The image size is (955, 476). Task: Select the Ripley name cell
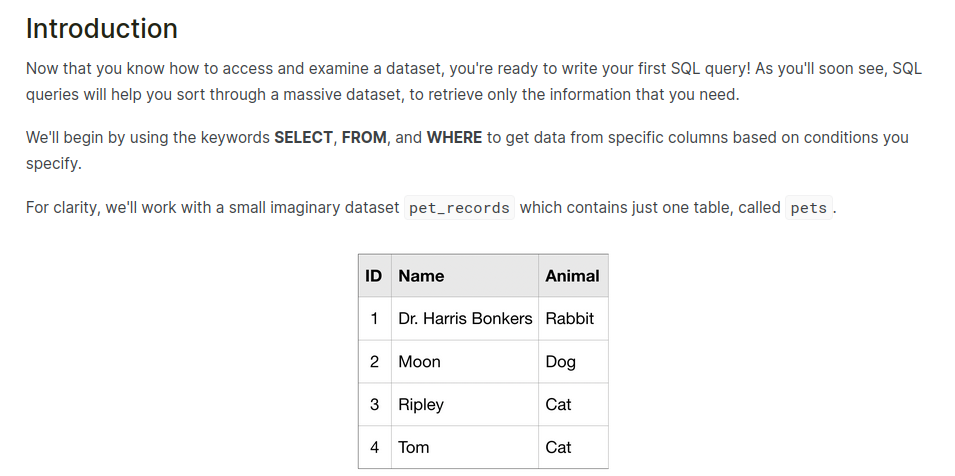[421, 405]
